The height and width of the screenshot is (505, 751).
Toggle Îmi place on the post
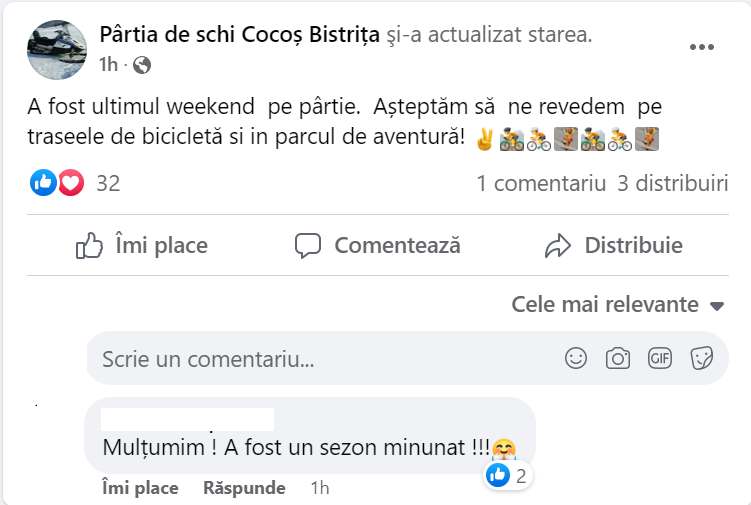point(142,245)
